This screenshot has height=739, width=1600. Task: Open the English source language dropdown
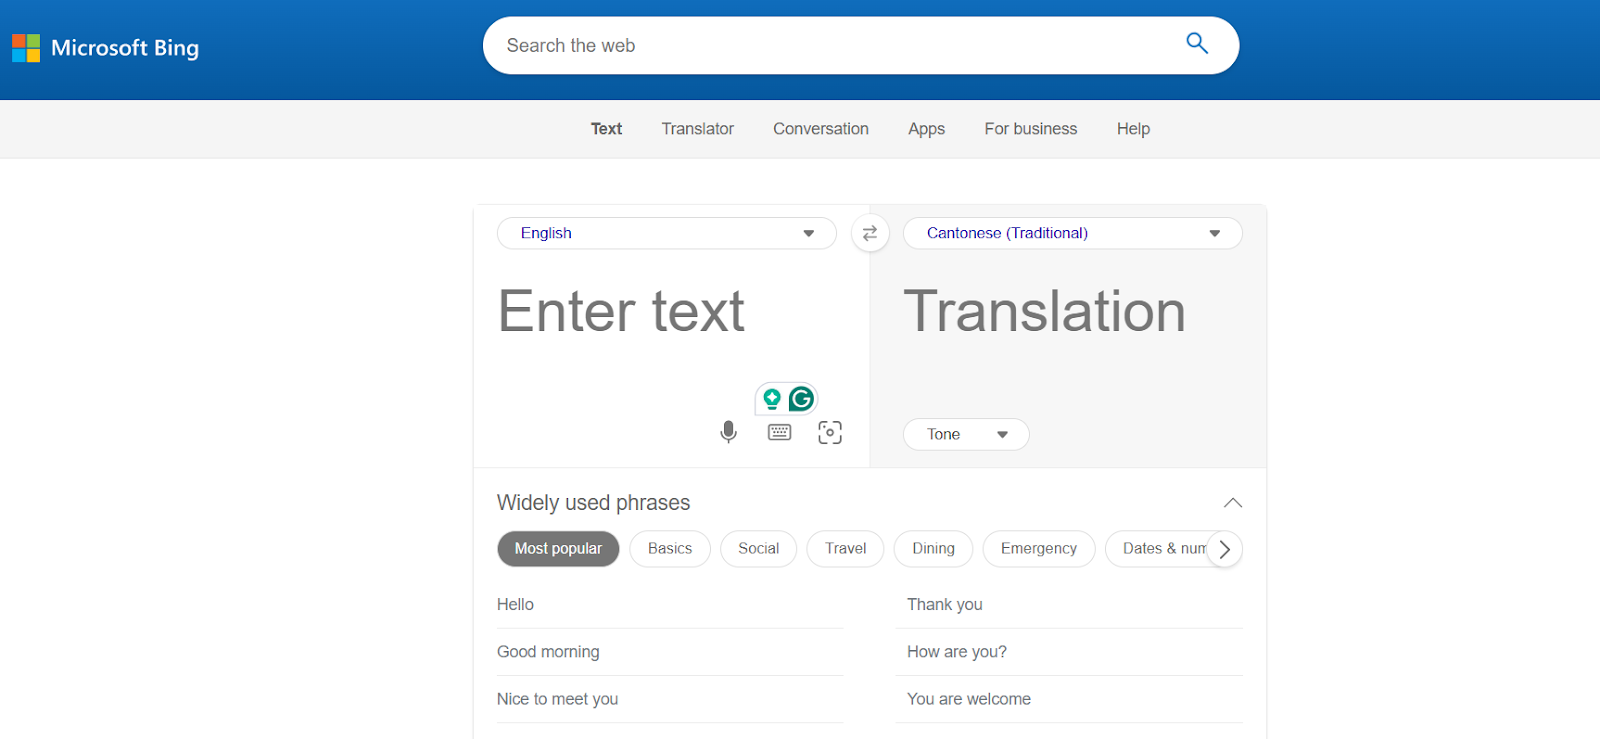tap(667, 233)
